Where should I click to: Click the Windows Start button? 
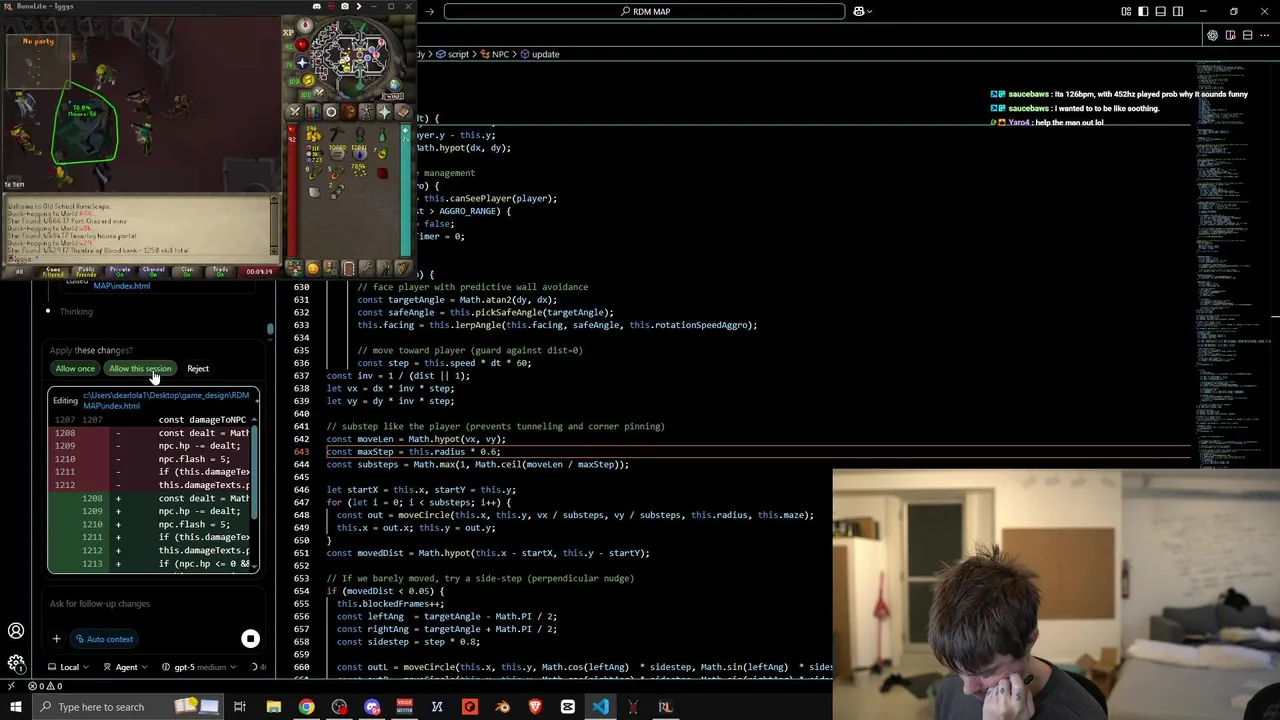(14, 707)
